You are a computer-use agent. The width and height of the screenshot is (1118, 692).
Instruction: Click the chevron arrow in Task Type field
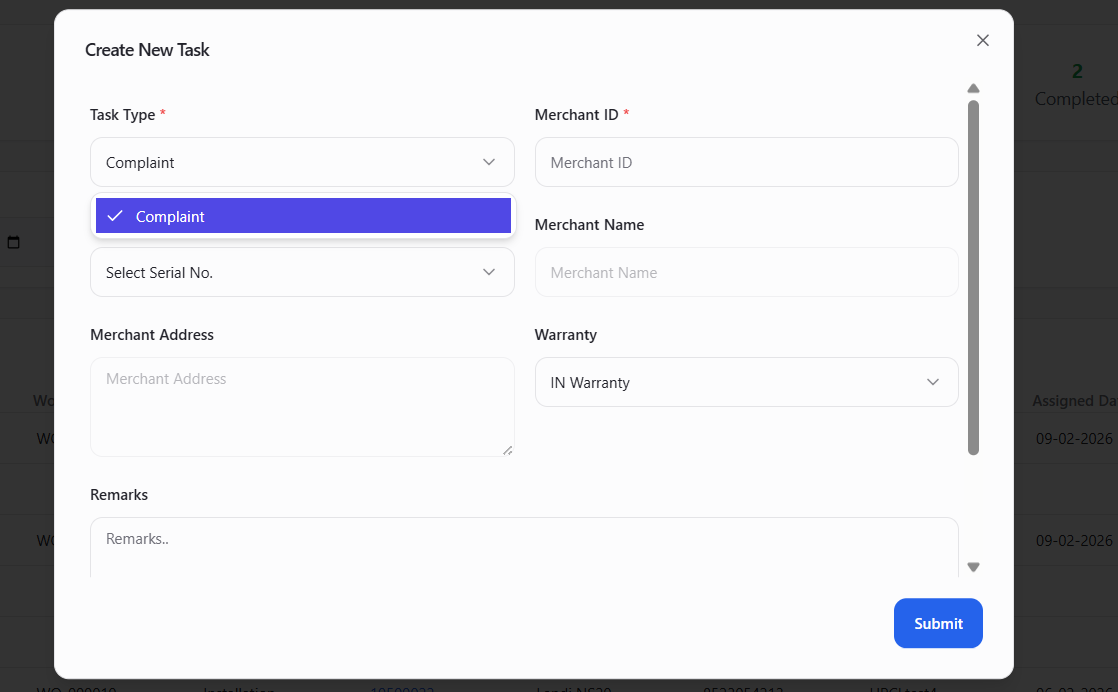tap(489, 162)
